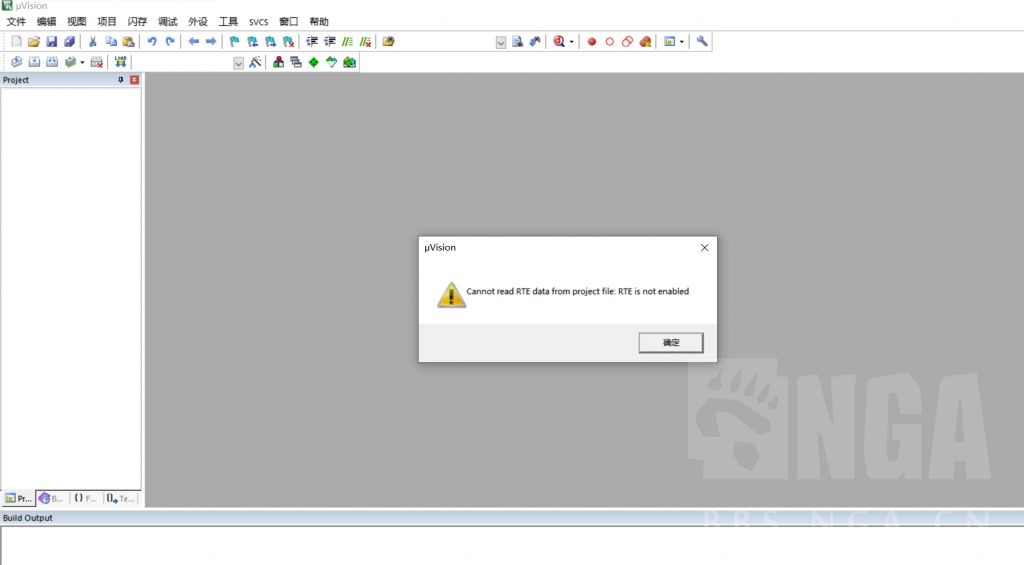This screenshot has width=1024, height=565.
Task: Click the Save All icon
Action: point(69,42)
